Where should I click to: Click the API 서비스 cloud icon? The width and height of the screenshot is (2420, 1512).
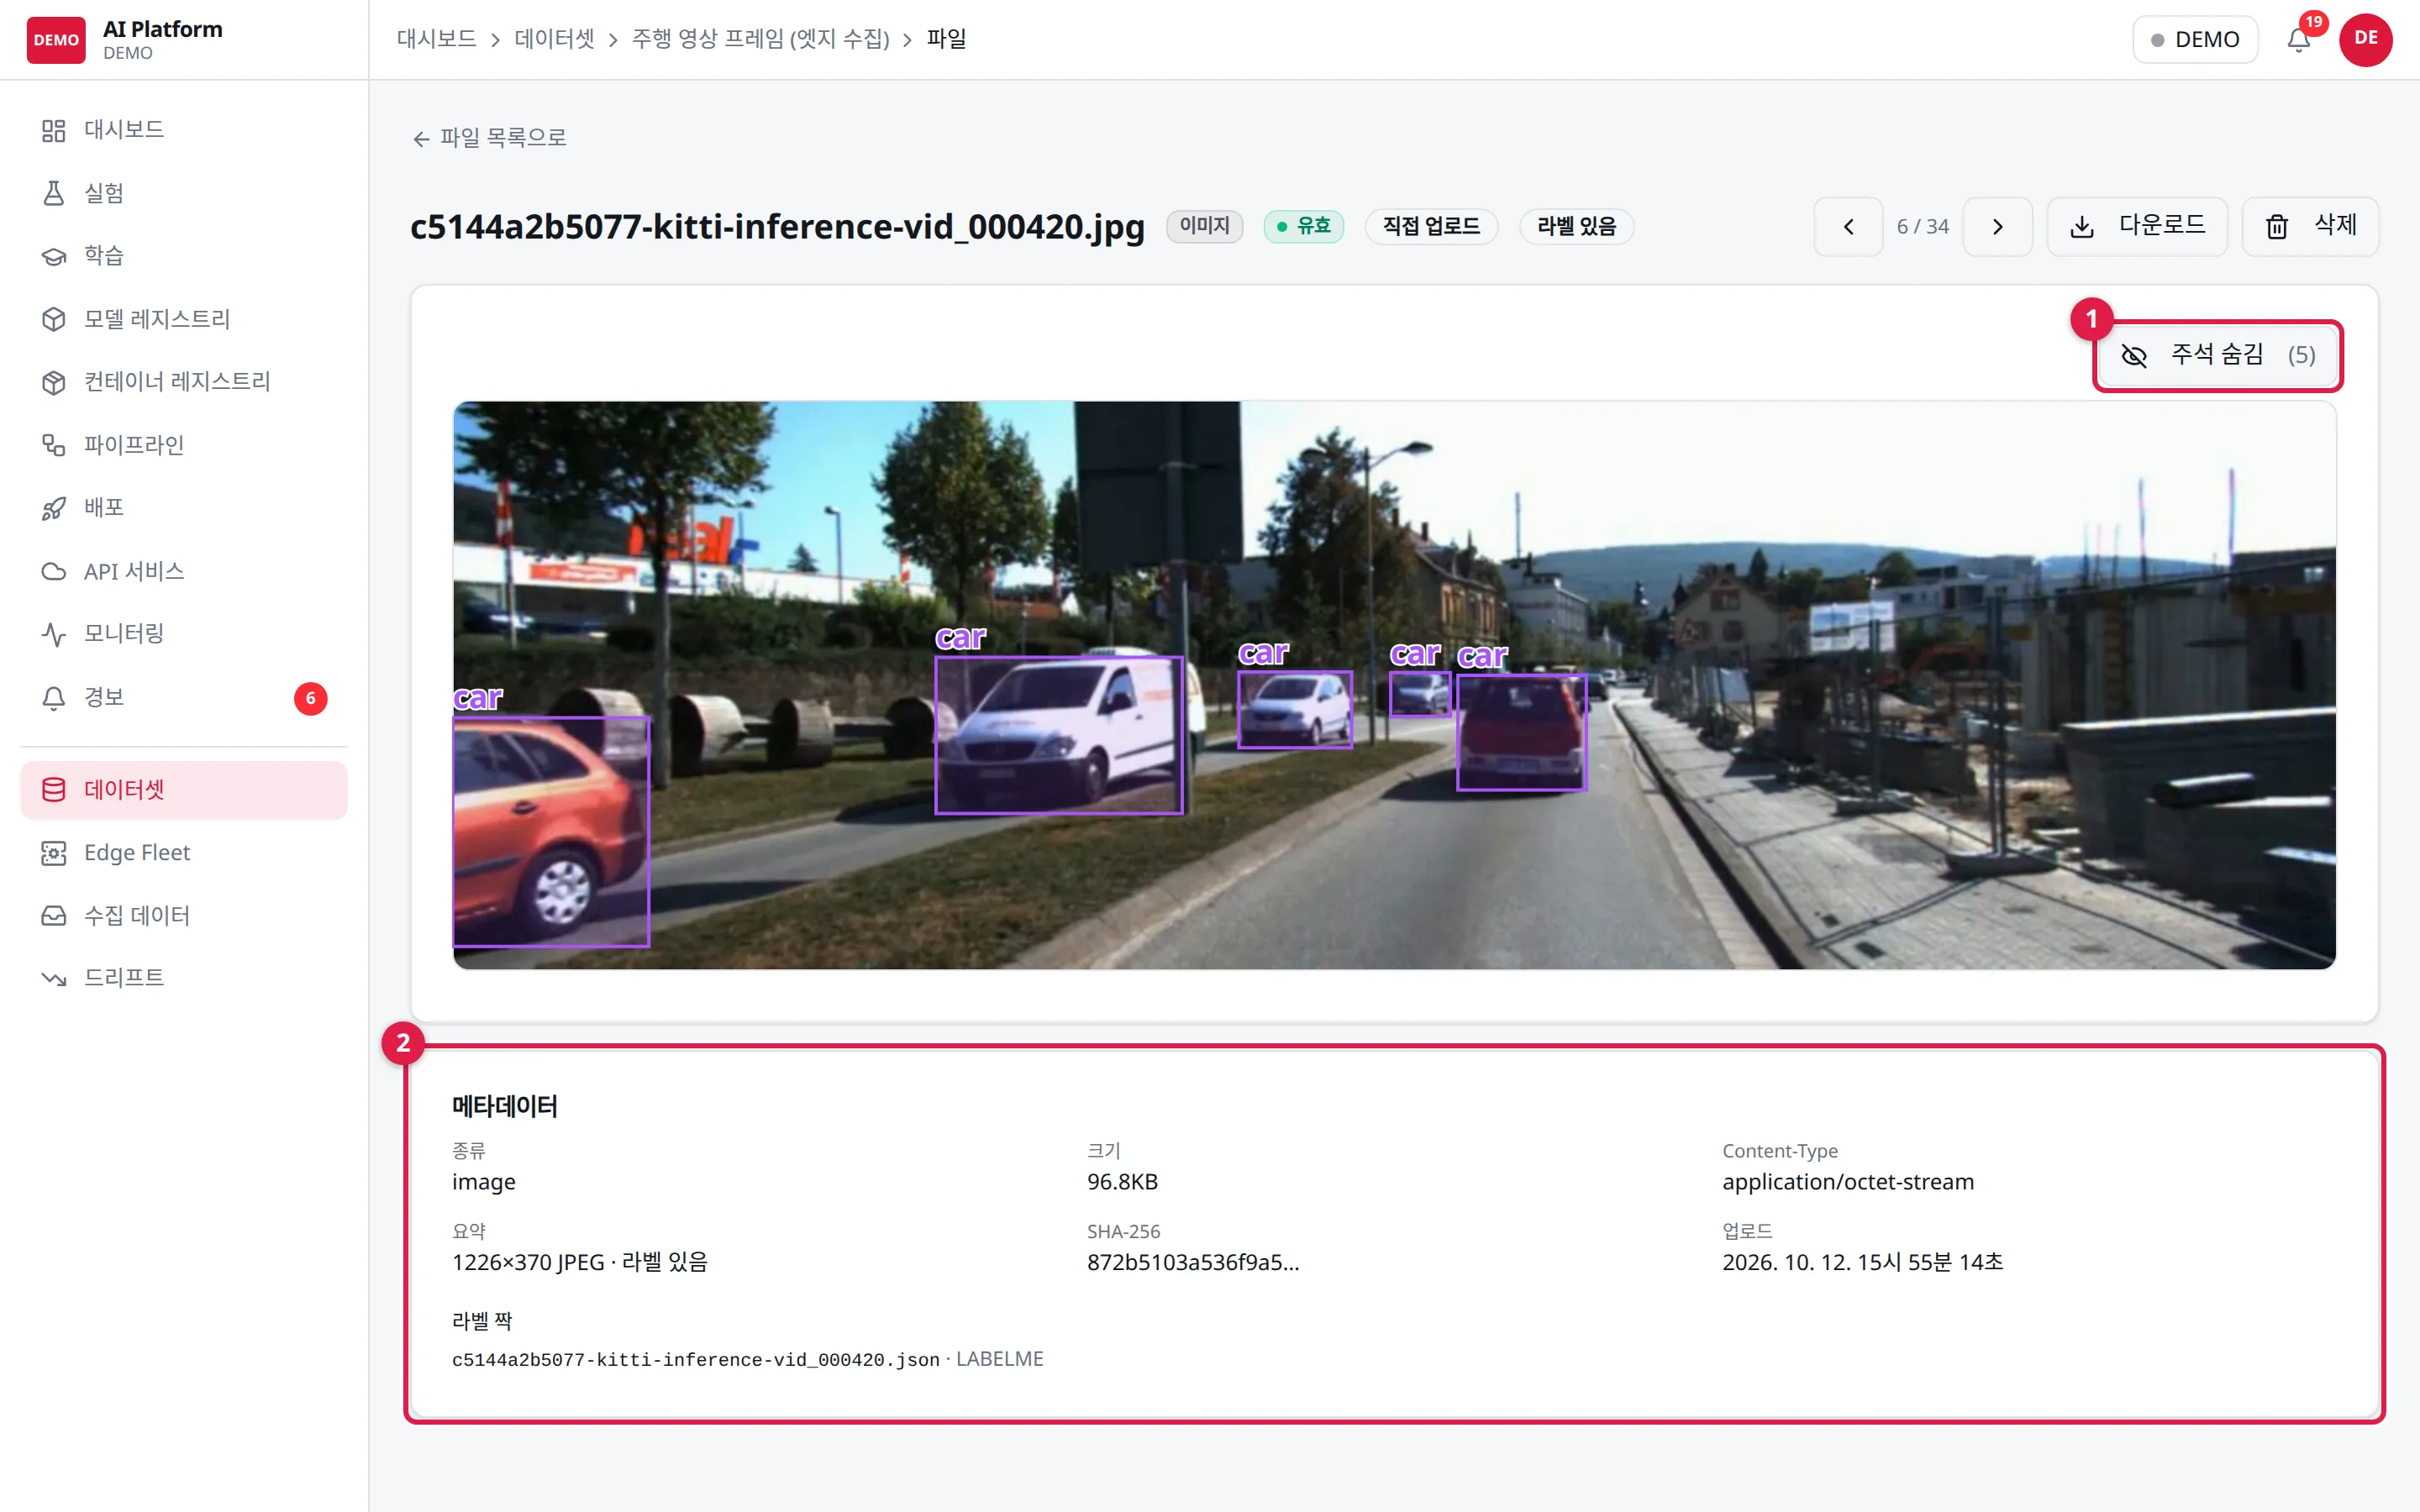[x=54, y=571]
